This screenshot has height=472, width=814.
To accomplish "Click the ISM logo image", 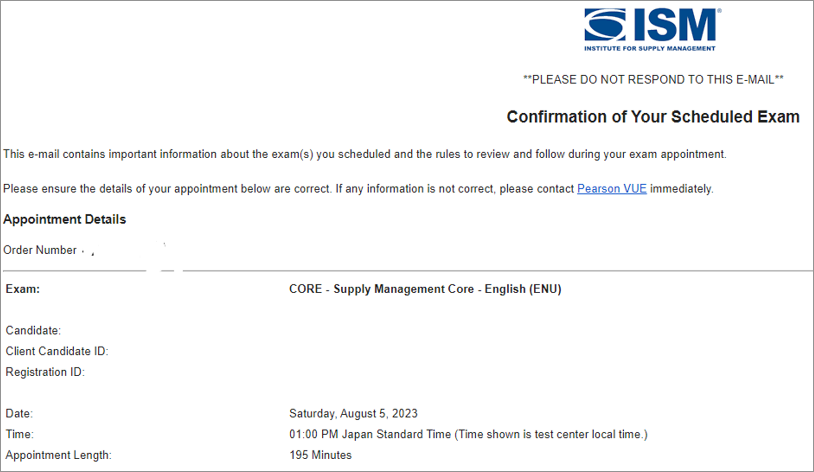I will click(x=652, y=30).
